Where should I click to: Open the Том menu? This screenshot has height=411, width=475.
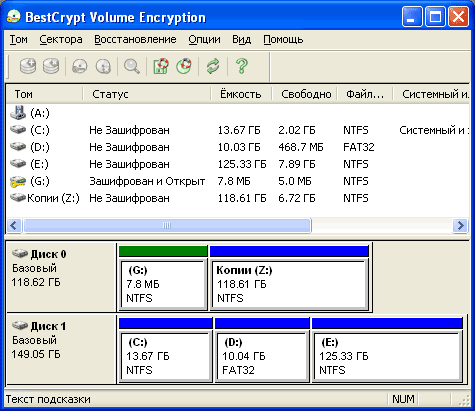[x=19, y=40]
